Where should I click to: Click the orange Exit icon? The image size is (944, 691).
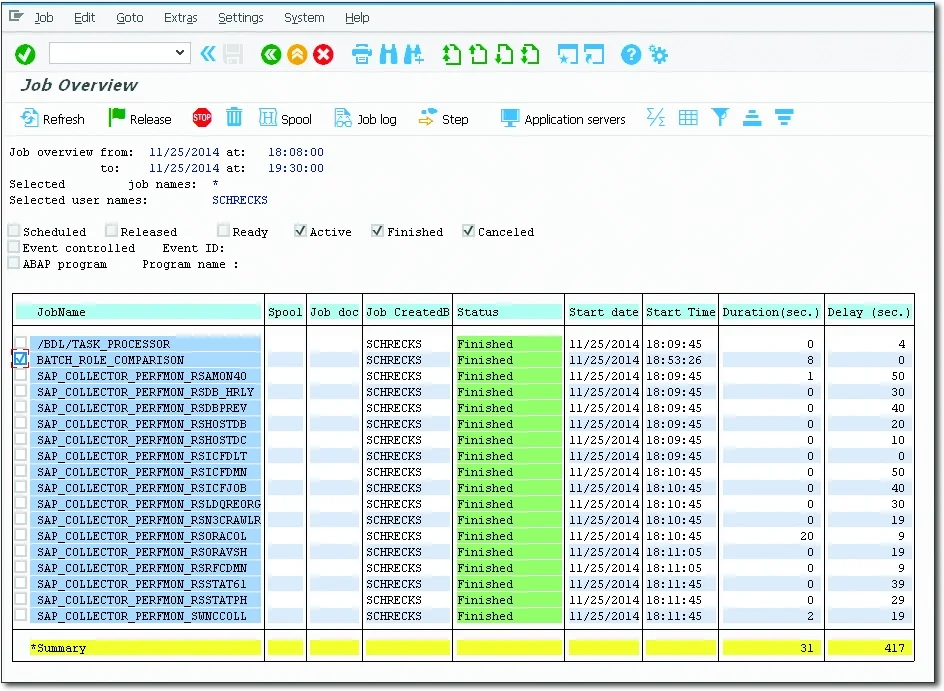click(x=297, y=55)
